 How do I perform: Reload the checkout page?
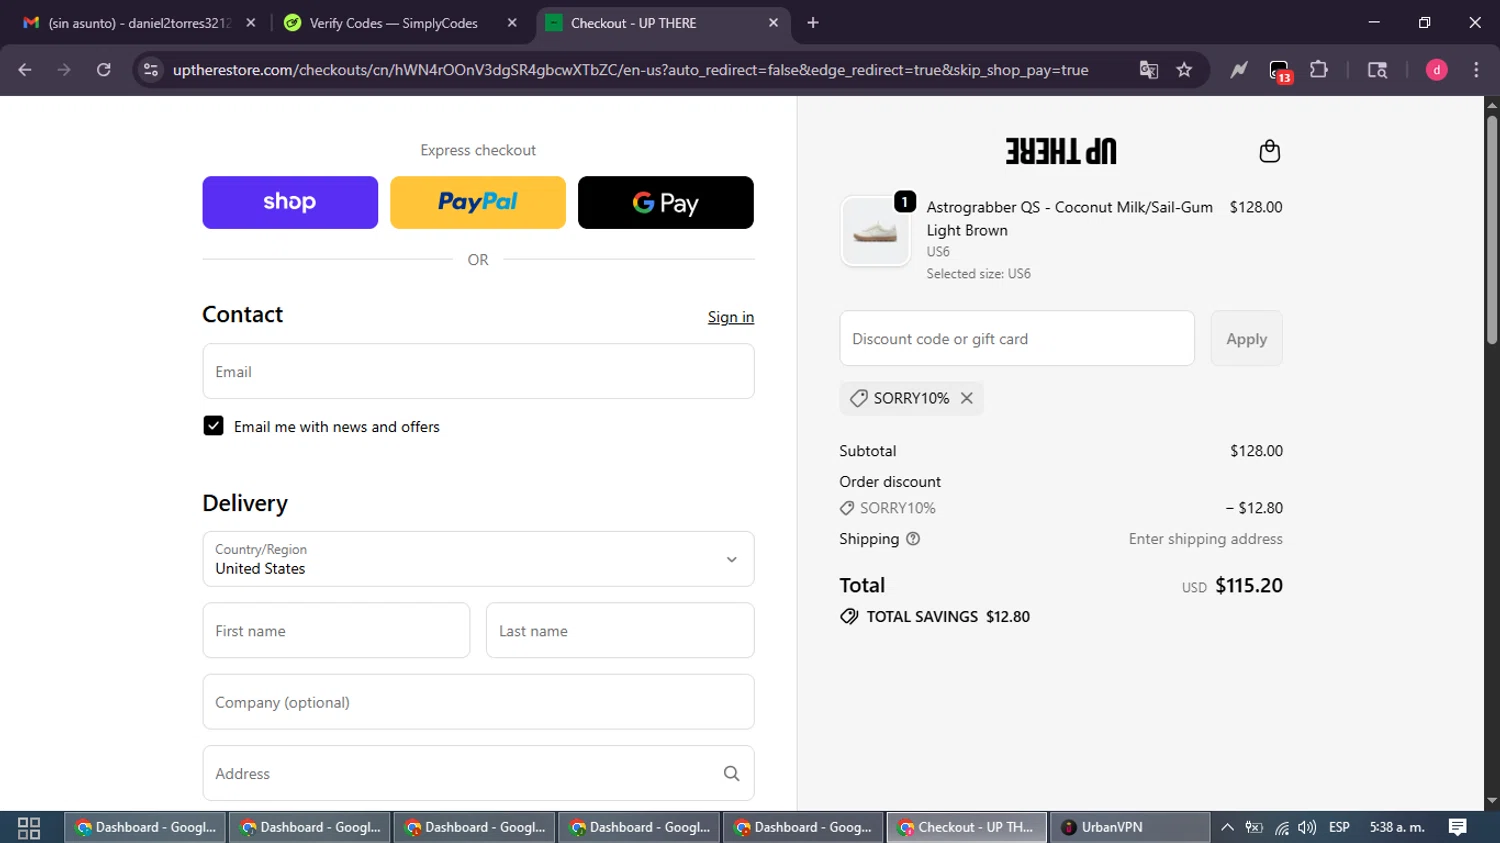[x=103, y=70]
